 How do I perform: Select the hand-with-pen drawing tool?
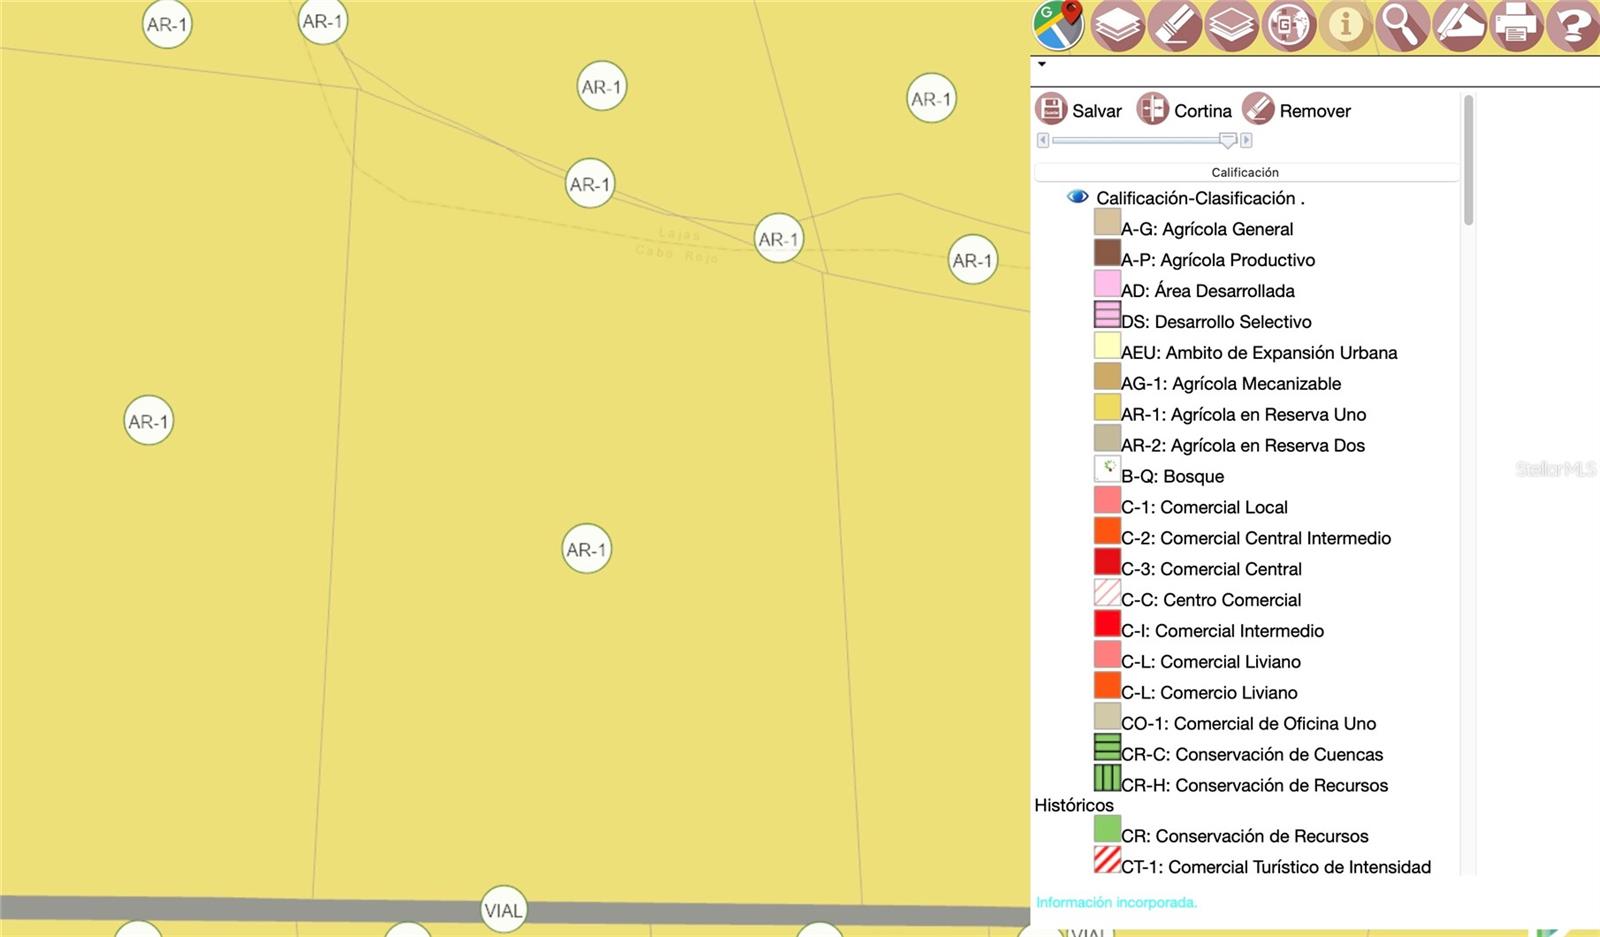[x=1459, y=25]
